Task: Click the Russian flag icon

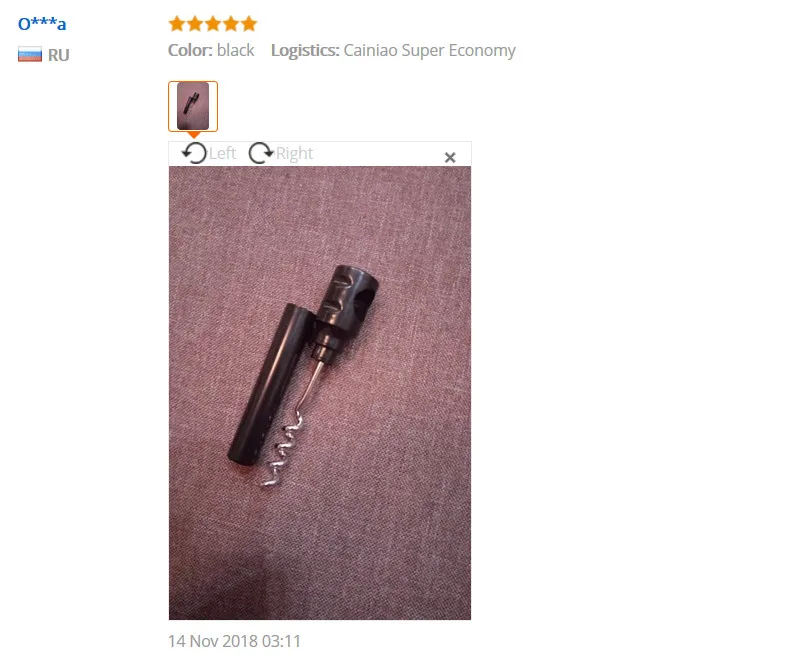Action: coord(30,54)
